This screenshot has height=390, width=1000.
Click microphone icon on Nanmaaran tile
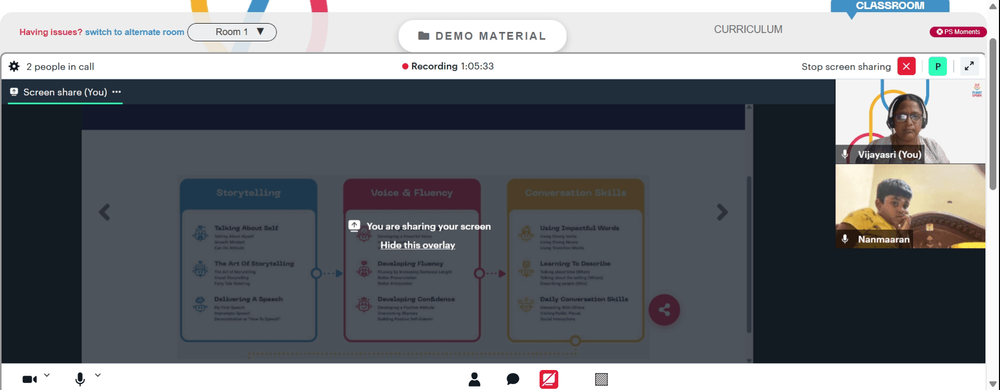[845, 239]
